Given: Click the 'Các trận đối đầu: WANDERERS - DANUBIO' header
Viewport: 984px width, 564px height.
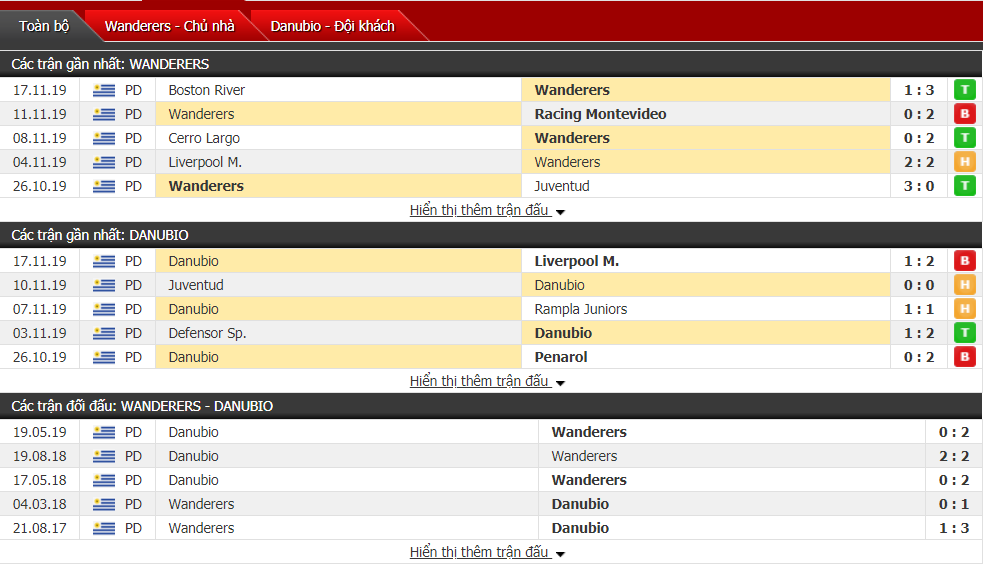Looking at the screenshot, I should click(x=142, y=406).
